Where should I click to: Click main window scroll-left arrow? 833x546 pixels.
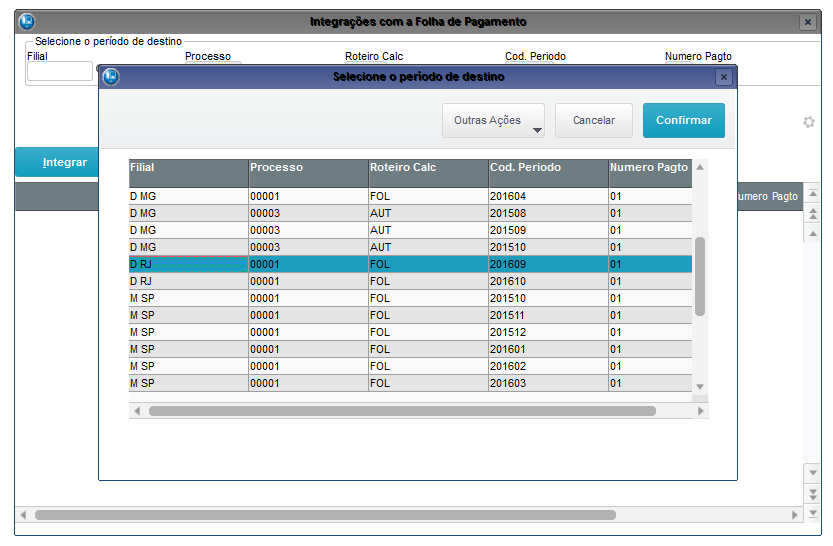23,515
